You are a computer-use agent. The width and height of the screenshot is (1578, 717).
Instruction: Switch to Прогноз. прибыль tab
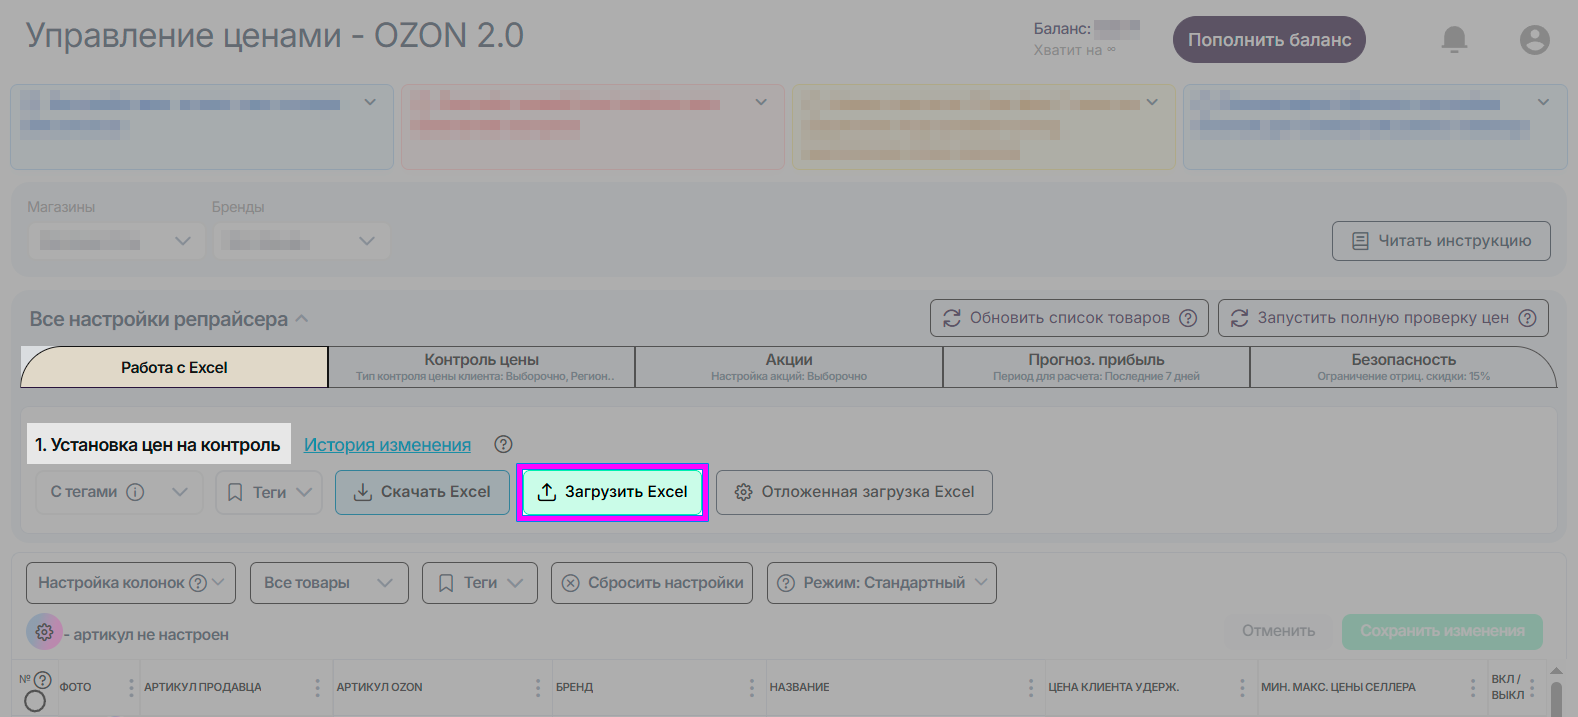(1096, 367)
